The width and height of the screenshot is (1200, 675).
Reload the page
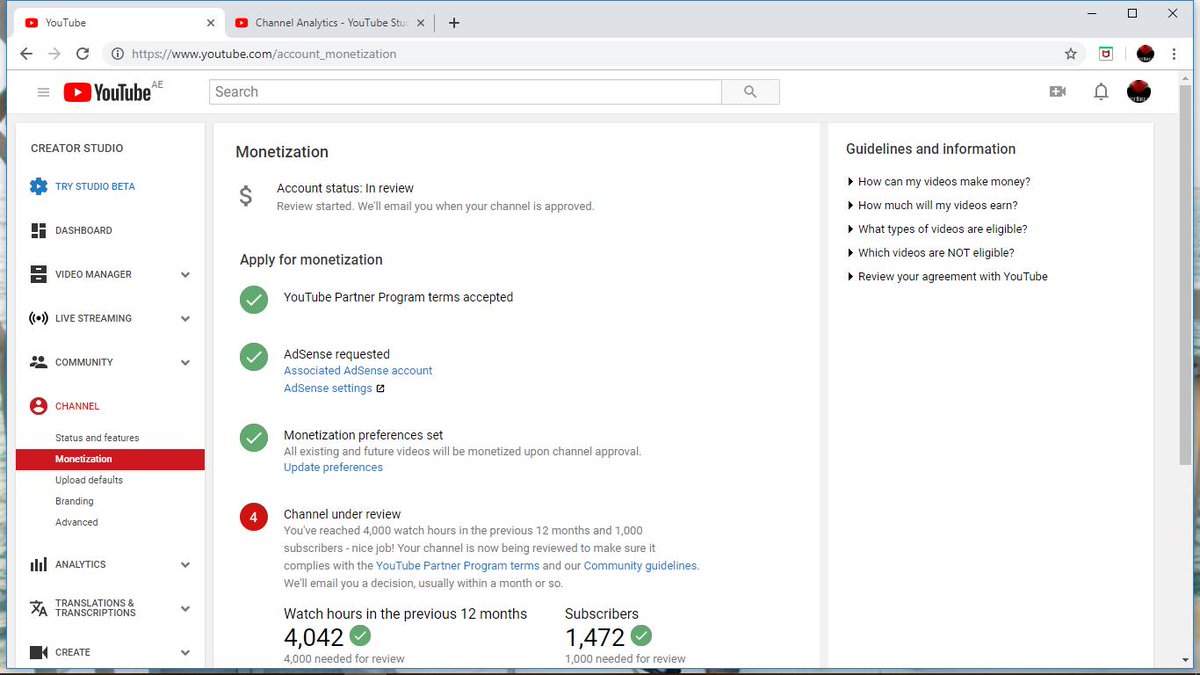click(x=83, y=54)
